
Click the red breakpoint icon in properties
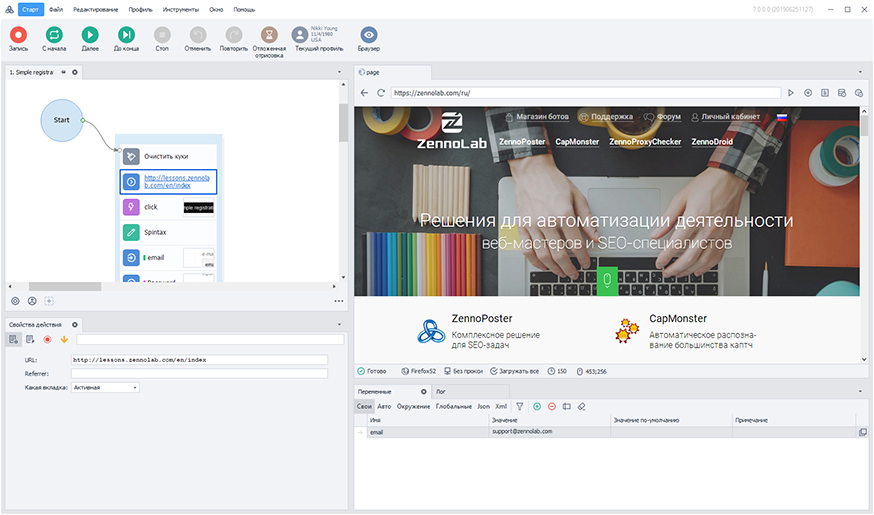pyautogui.click(x=47, y=339)
